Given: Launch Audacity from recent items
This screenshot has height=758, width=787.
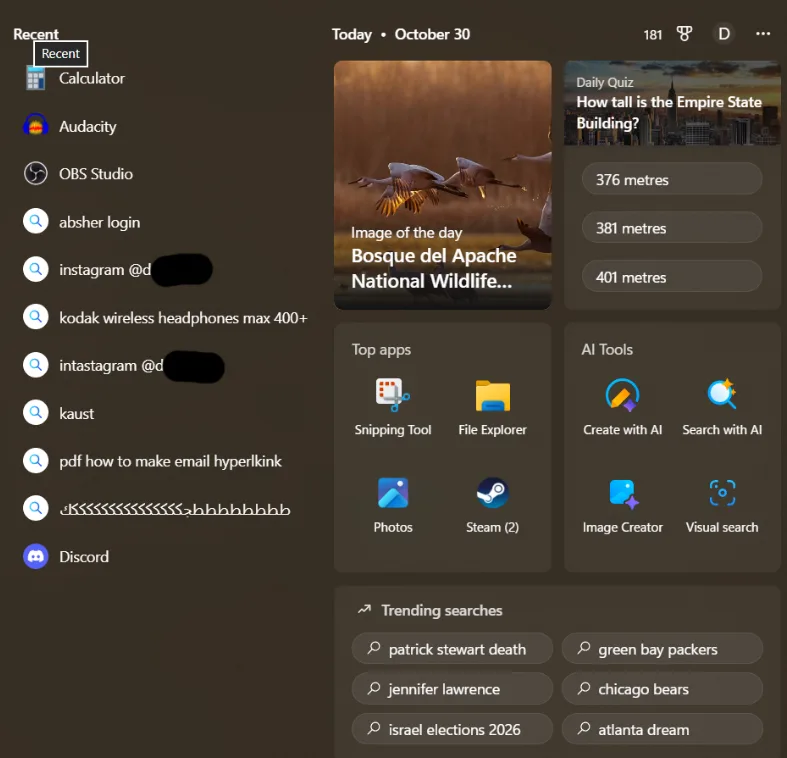Looking at the screenshot, I should 70,126.
